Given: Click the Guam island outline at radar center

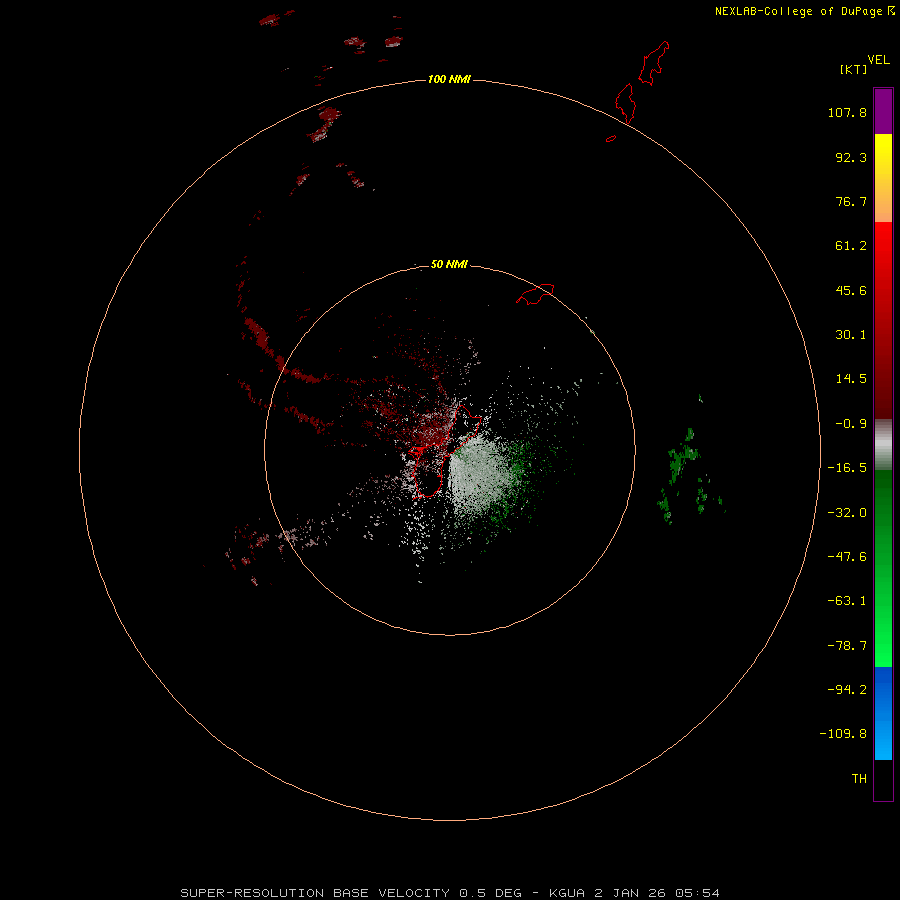Looking at the screenshot, I should (x=445, y=451).
